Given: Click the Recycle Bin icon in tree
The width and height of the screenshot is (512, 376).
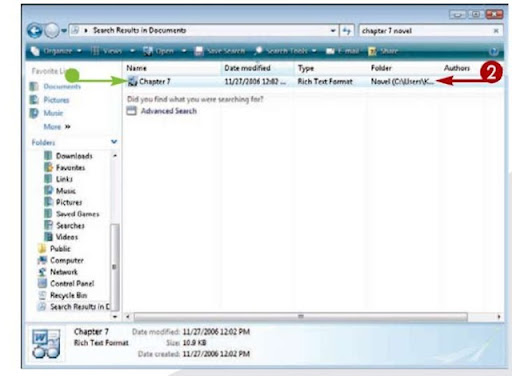Looking at the screenshot, I should [42, 295].
